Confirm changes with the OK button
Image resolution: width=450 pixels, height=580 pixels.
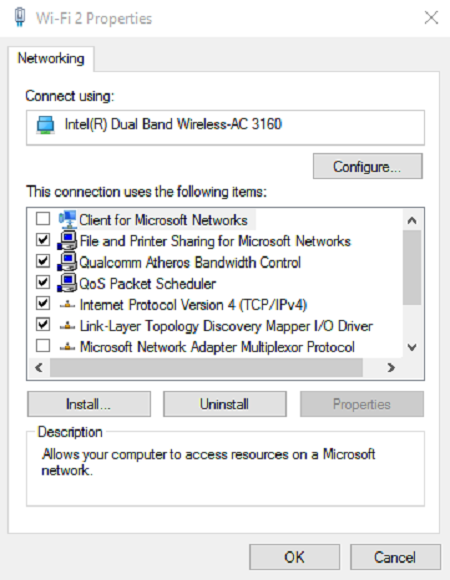tap(294, 557)
